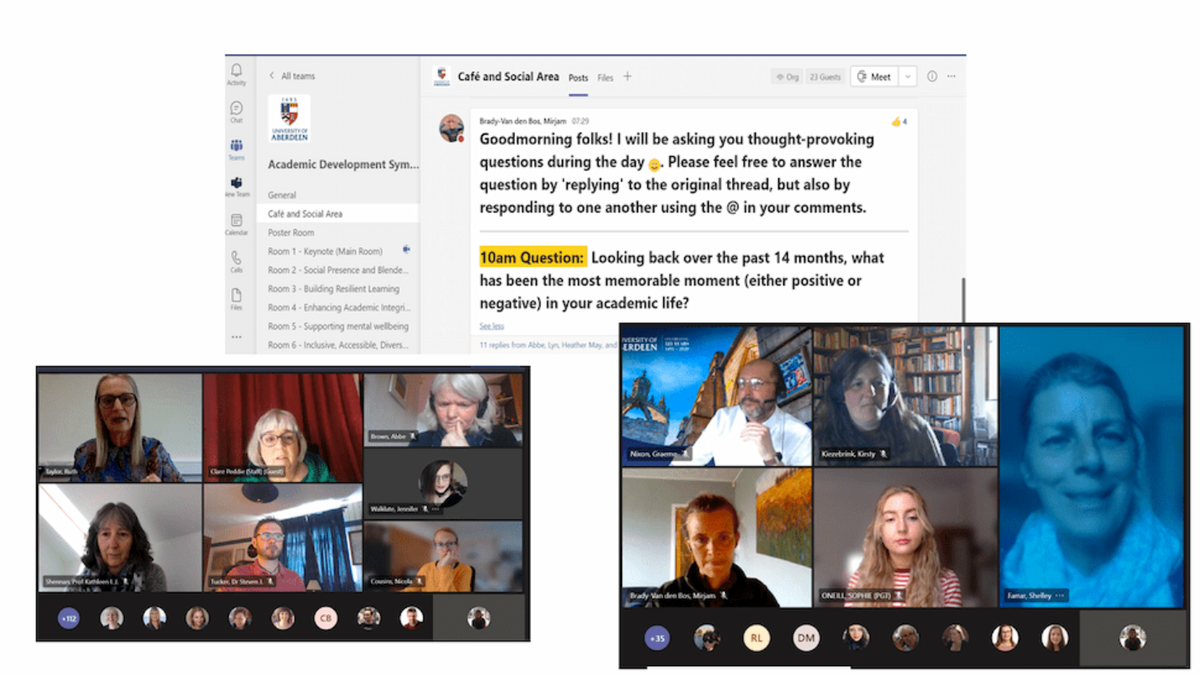This screenshot has width=1200, height=675.
Task: Select ONEILL, SOPHIE (PGT) video tile
Action: pos(905,537)
